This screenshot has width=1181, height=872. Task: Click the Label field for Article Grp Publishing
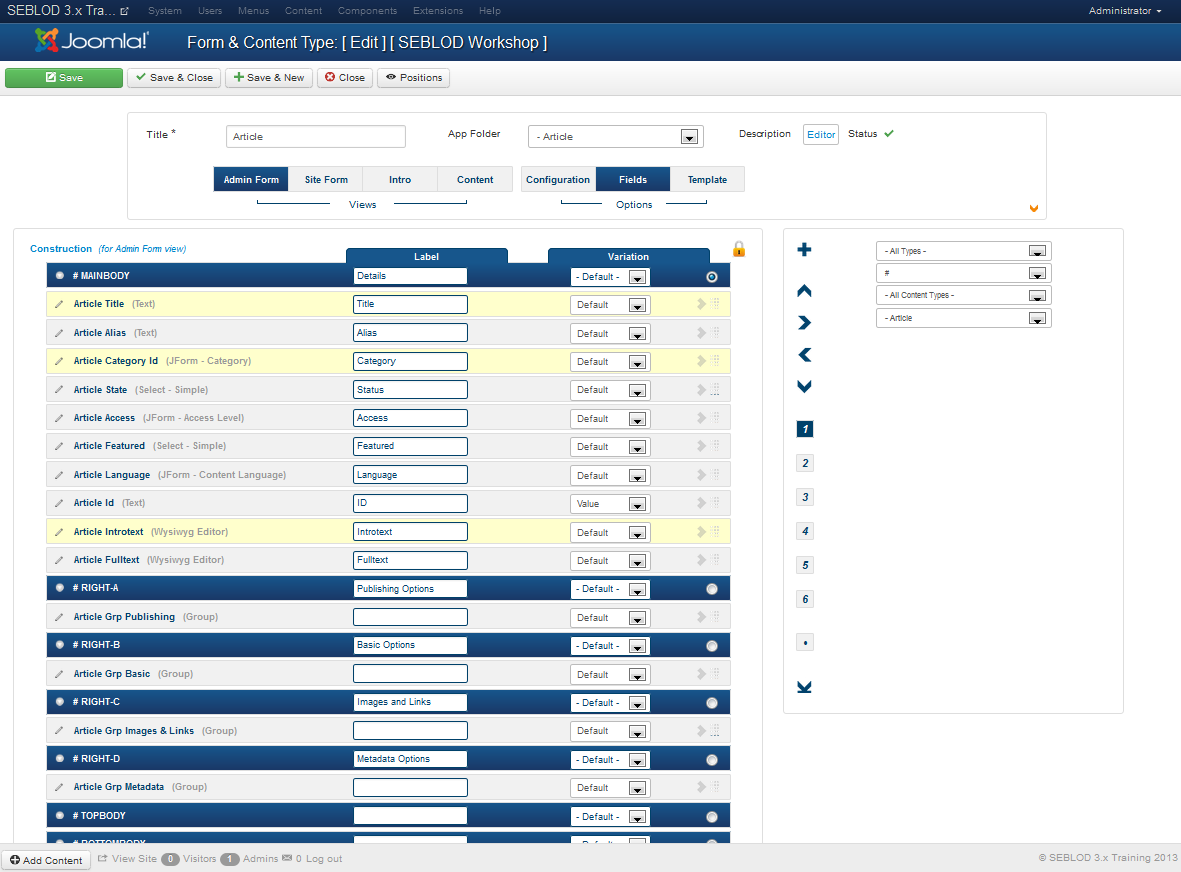click(x=410, y=617)
